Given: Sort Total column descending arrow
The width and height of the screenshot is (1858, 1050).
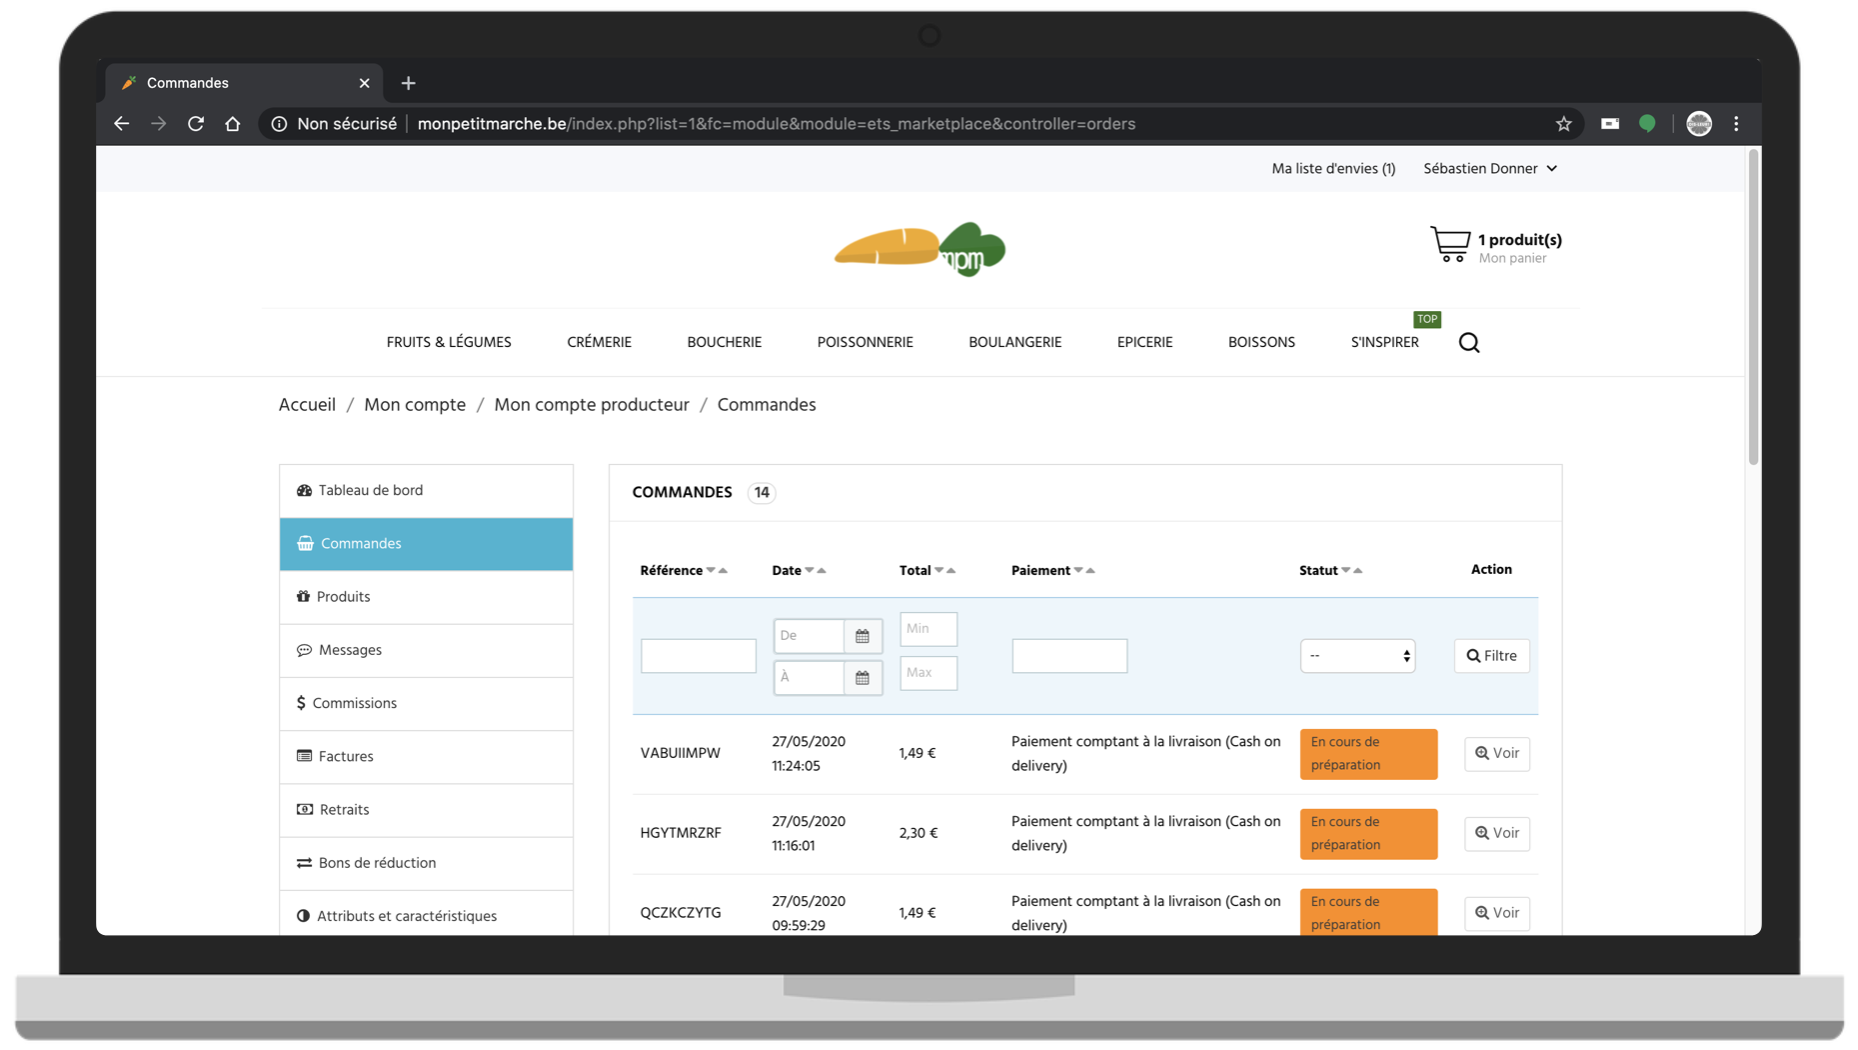Looking at the screenshot, I should [x=939, y=571].
